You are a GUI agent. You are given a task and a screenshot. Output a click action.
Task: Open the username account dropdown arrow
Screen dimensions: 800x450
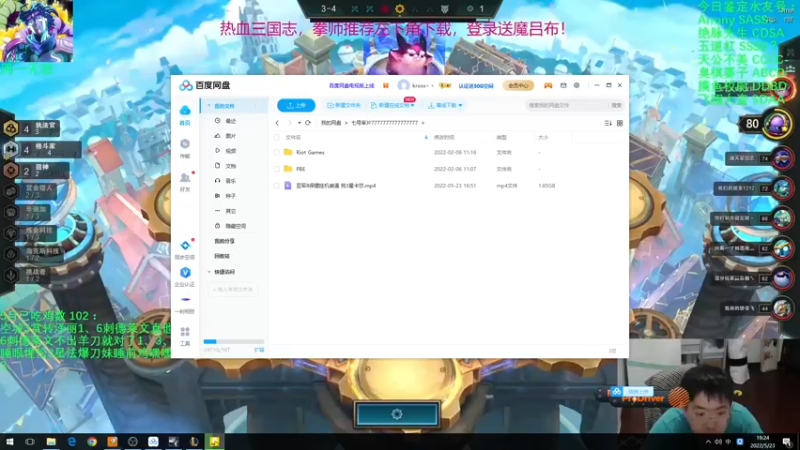432,86
